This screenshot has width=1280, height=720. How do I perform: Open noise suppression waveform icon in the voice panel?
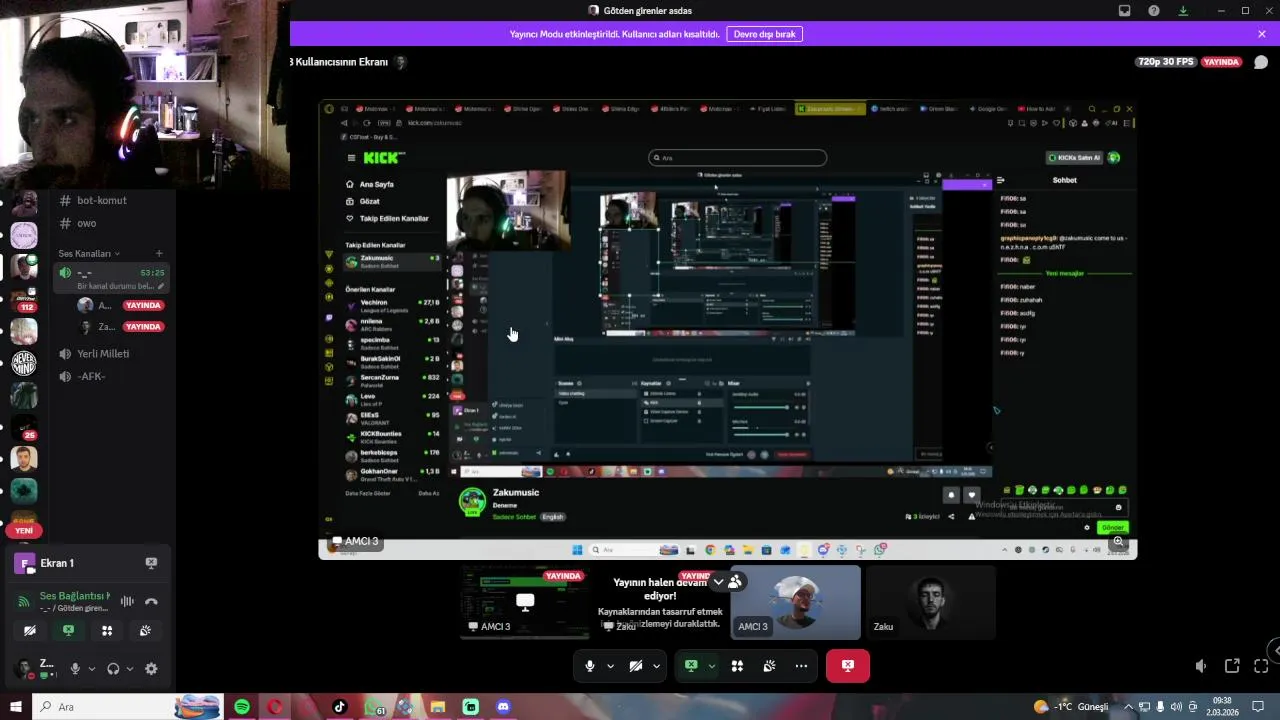point(127,601)
